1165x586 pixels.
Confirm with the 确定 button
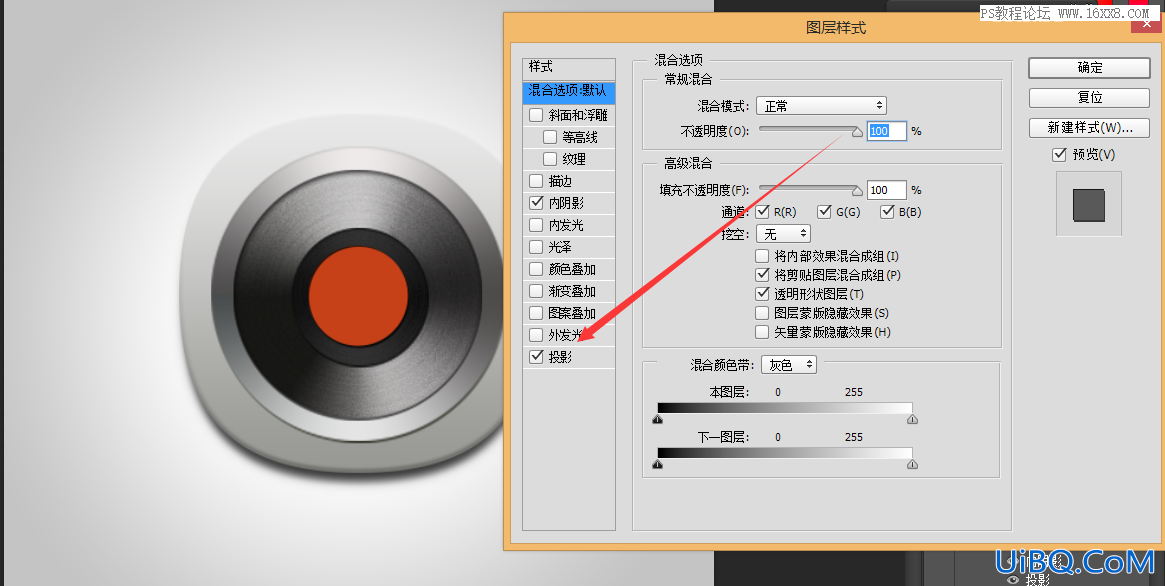pyautogui.click(x=1089, y=68)
